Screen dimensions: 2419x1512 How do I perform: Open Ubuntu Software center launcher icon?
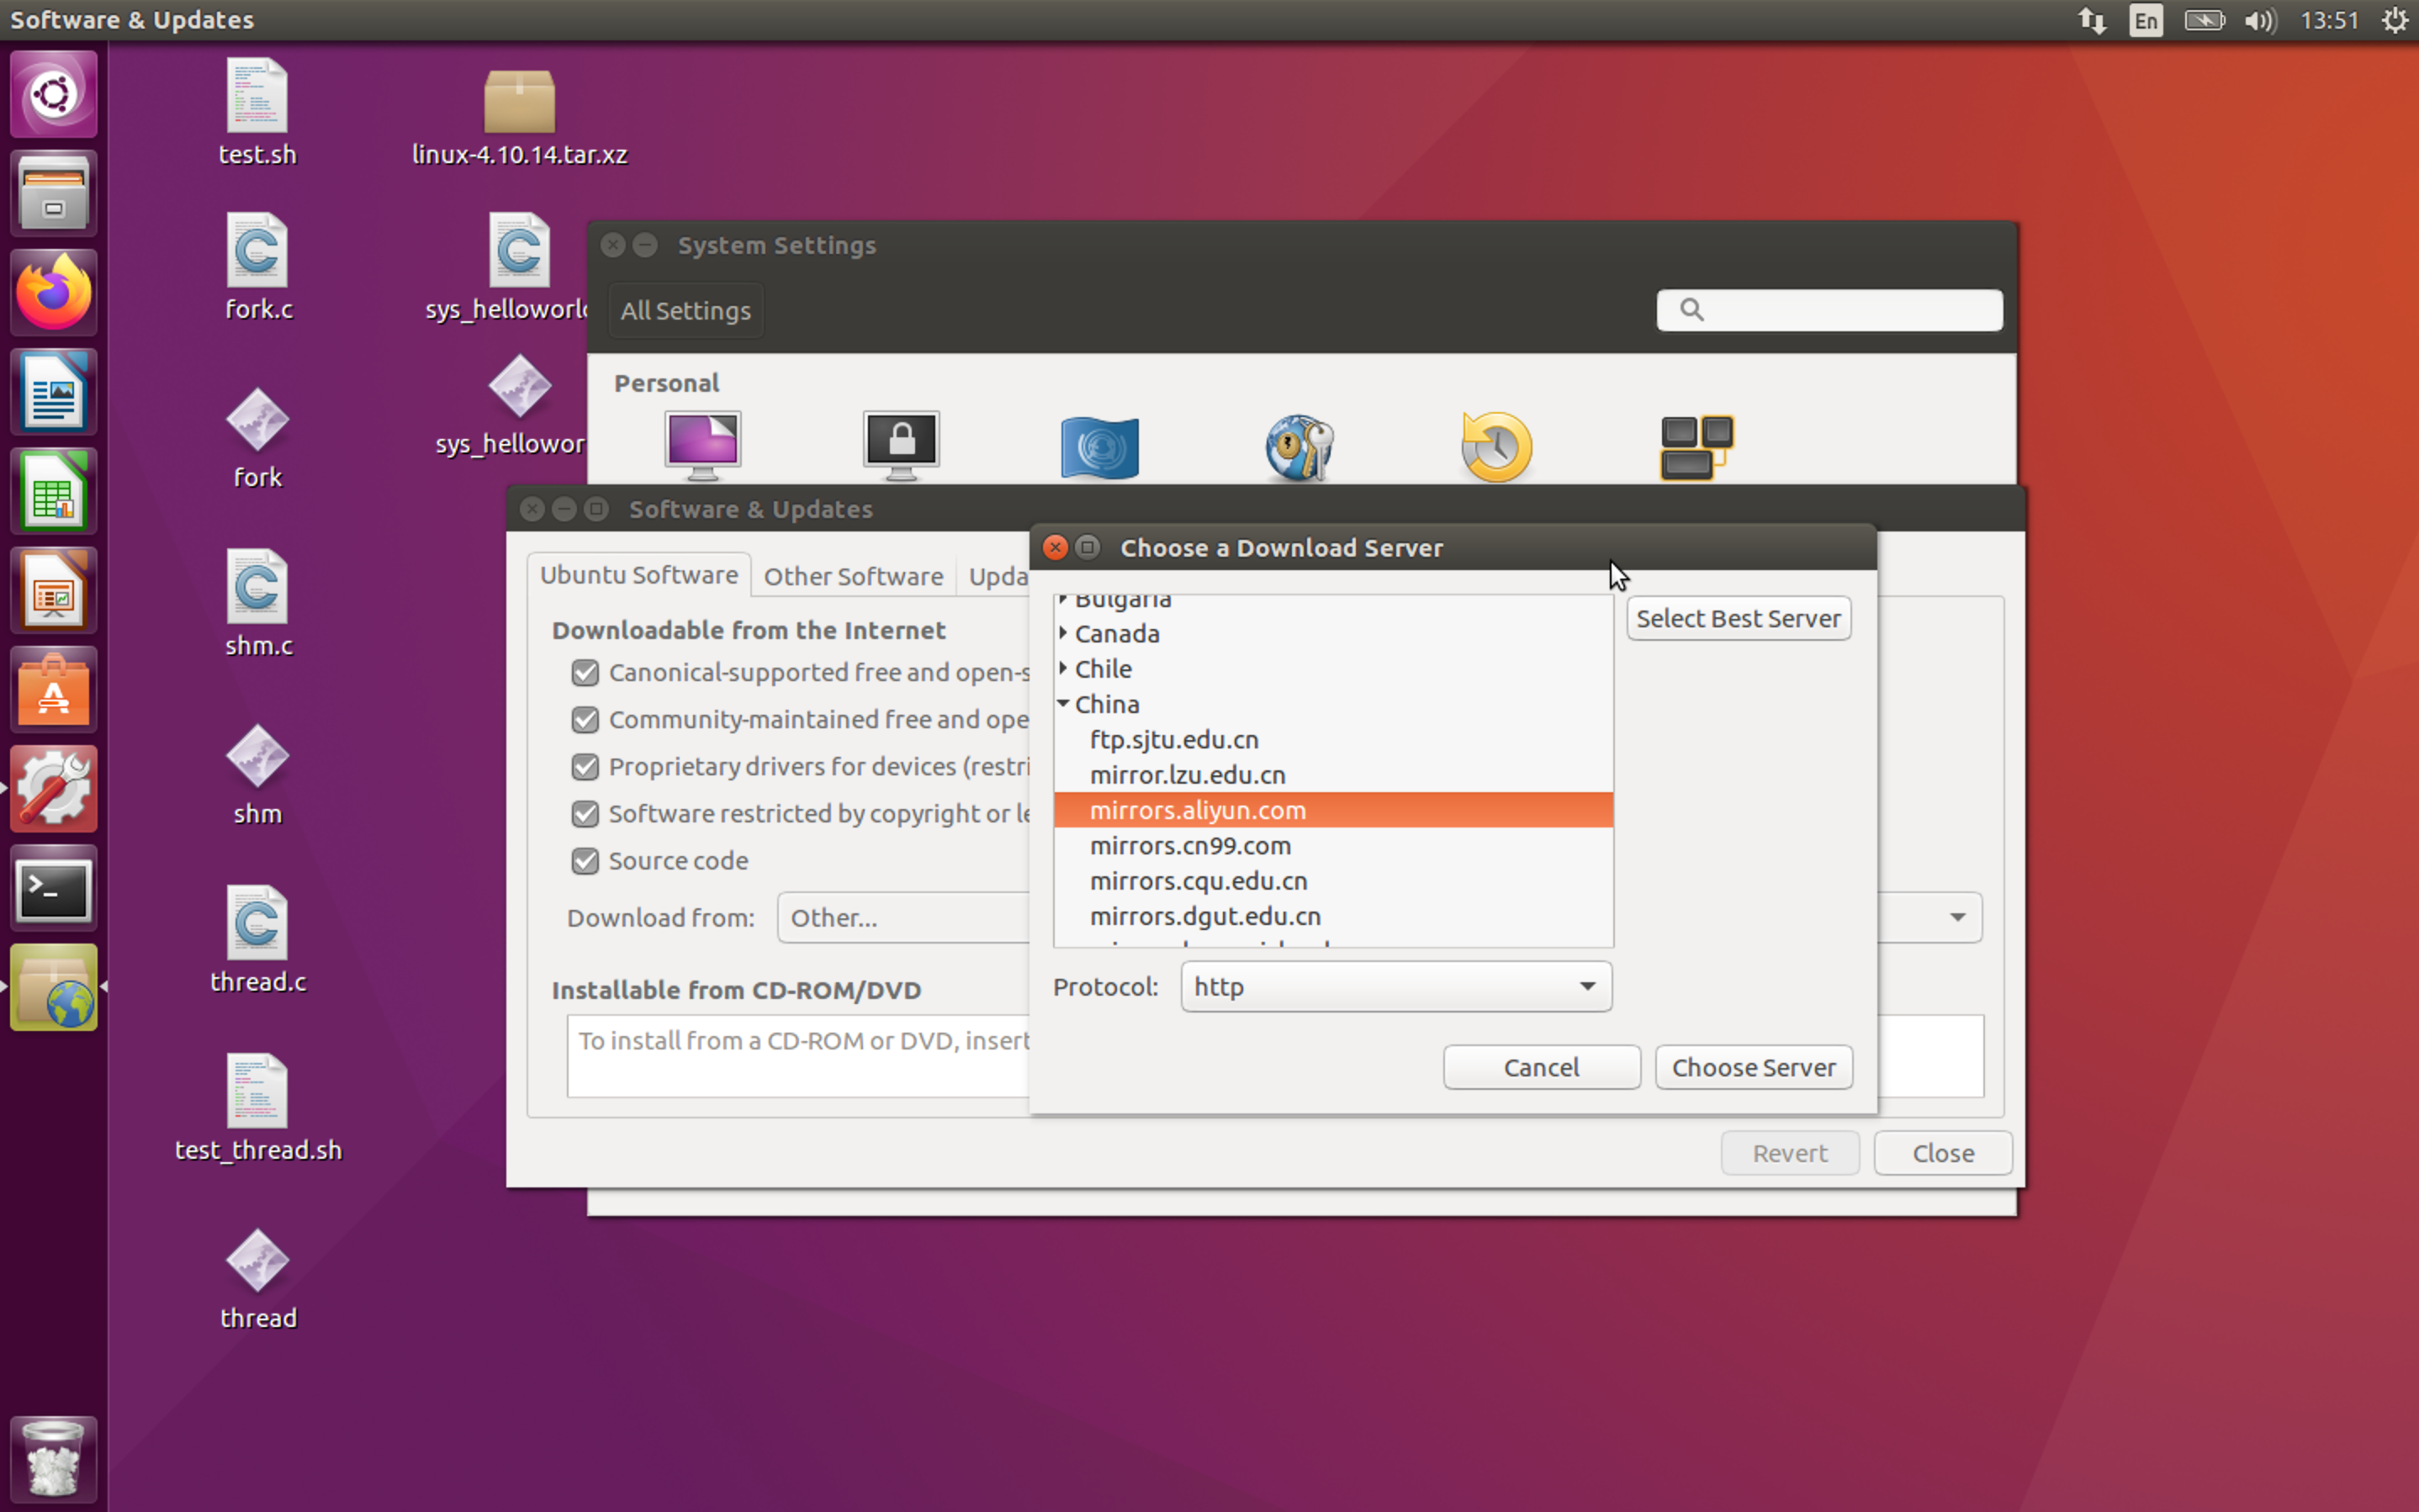tap(53, 690)
